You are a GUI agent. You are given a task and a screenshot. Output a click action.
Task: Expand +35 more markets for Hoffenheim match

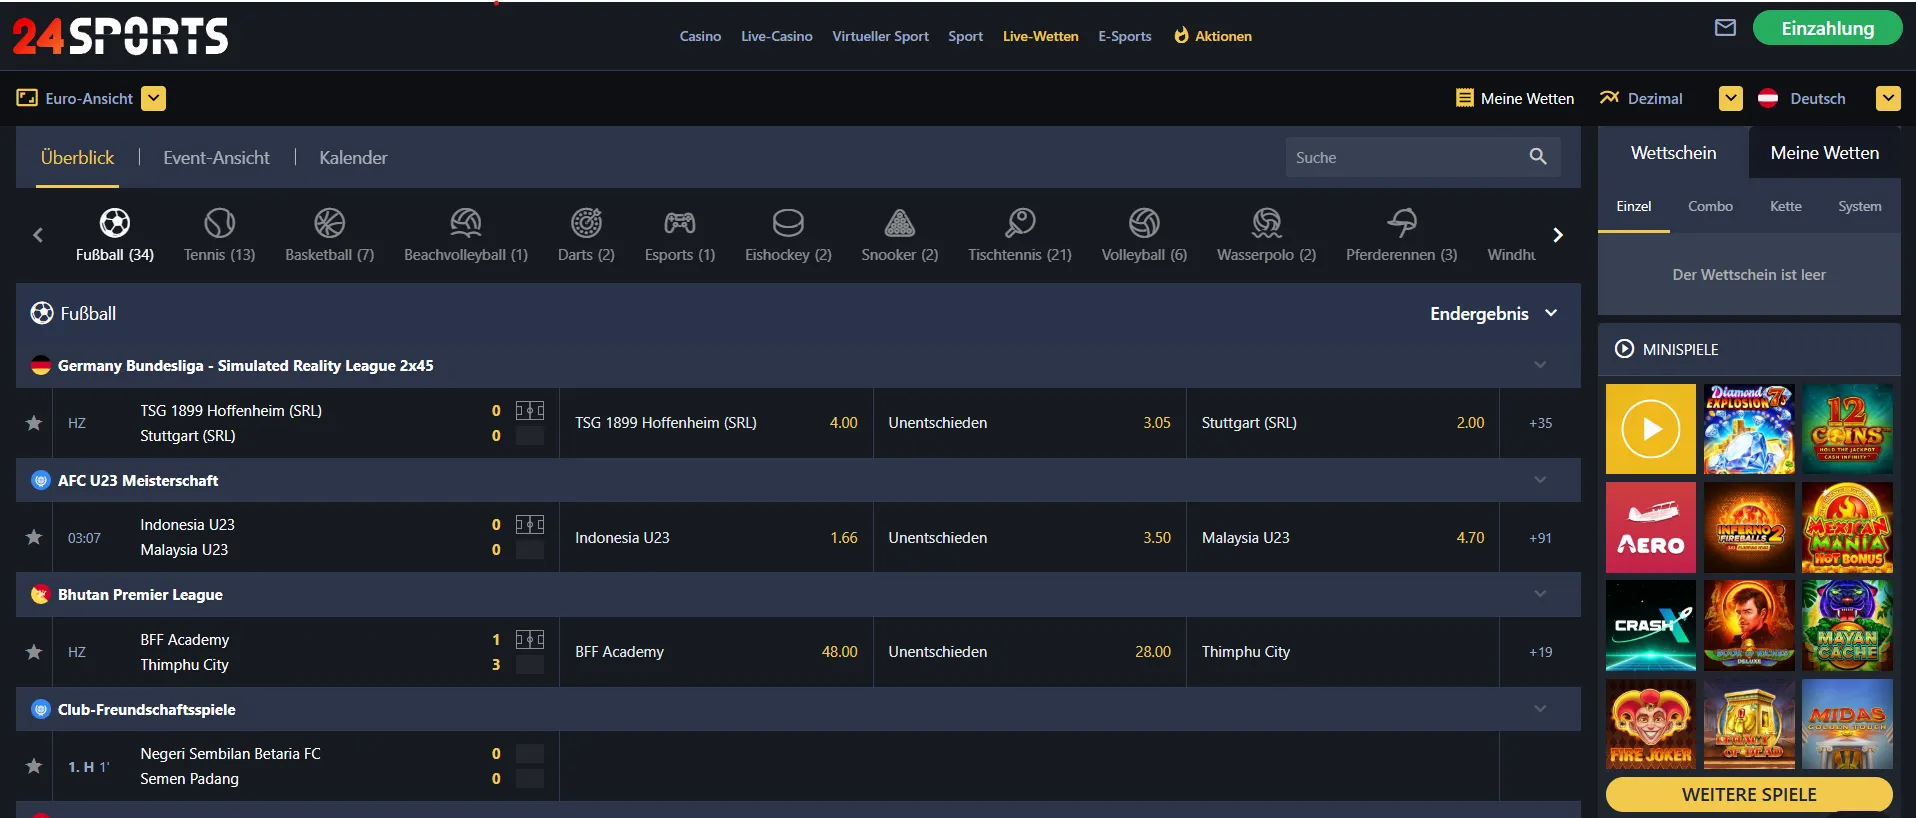pyautogui.click(x=1540, y=423)
